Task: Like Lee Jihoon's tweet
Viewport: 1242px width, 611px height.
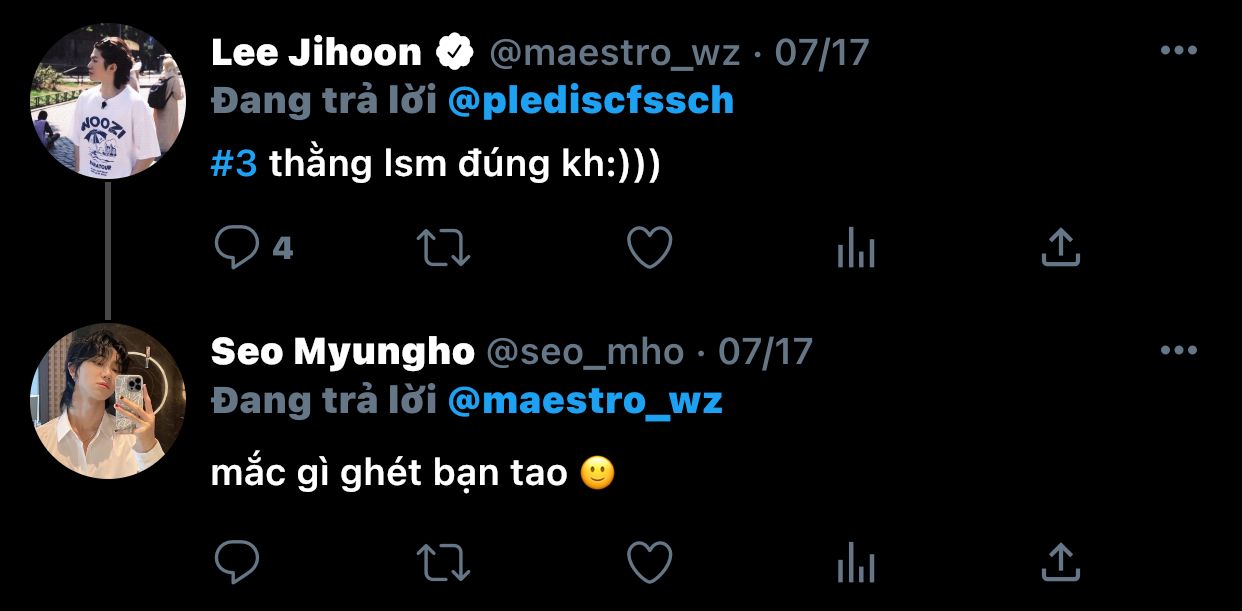Action: (x=650, y=248)
